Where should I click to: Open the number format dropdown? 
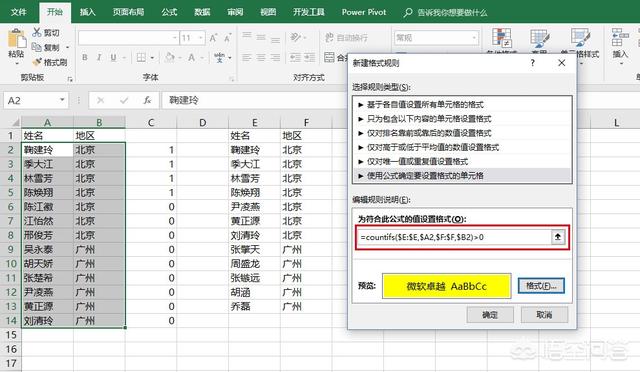pyautogui.click(x=474, y=38)
